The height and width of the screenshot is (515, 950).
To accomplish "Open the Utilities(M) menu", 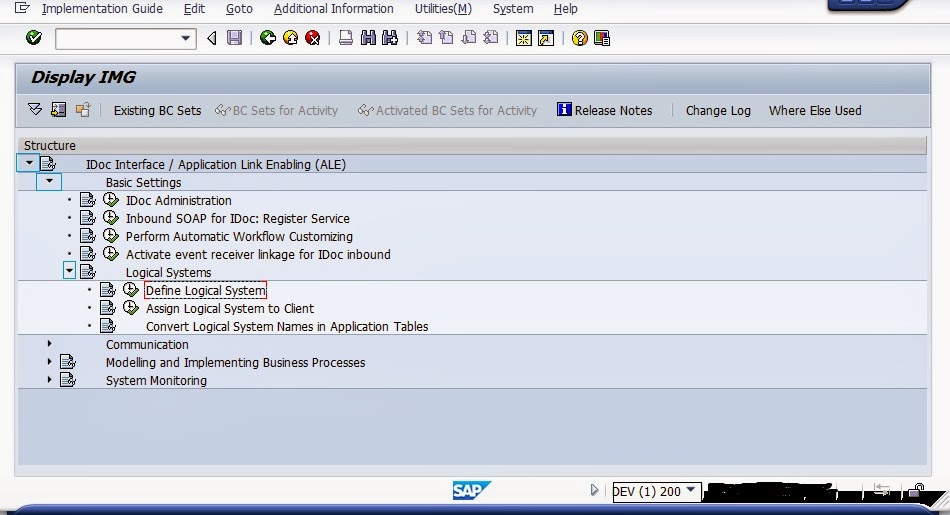I will (x=443, y=8).
